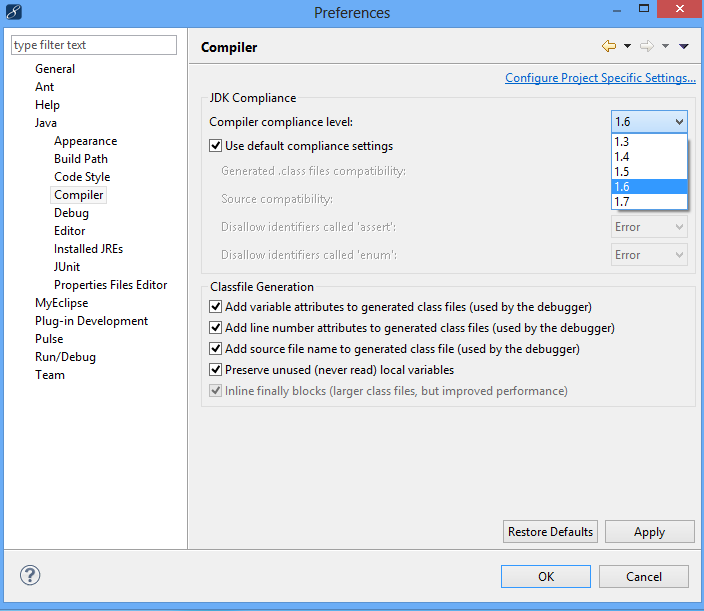Click the MyEclipse icon in title bar
The height and width of the screenshot is (611, 704).
[13, 12]
